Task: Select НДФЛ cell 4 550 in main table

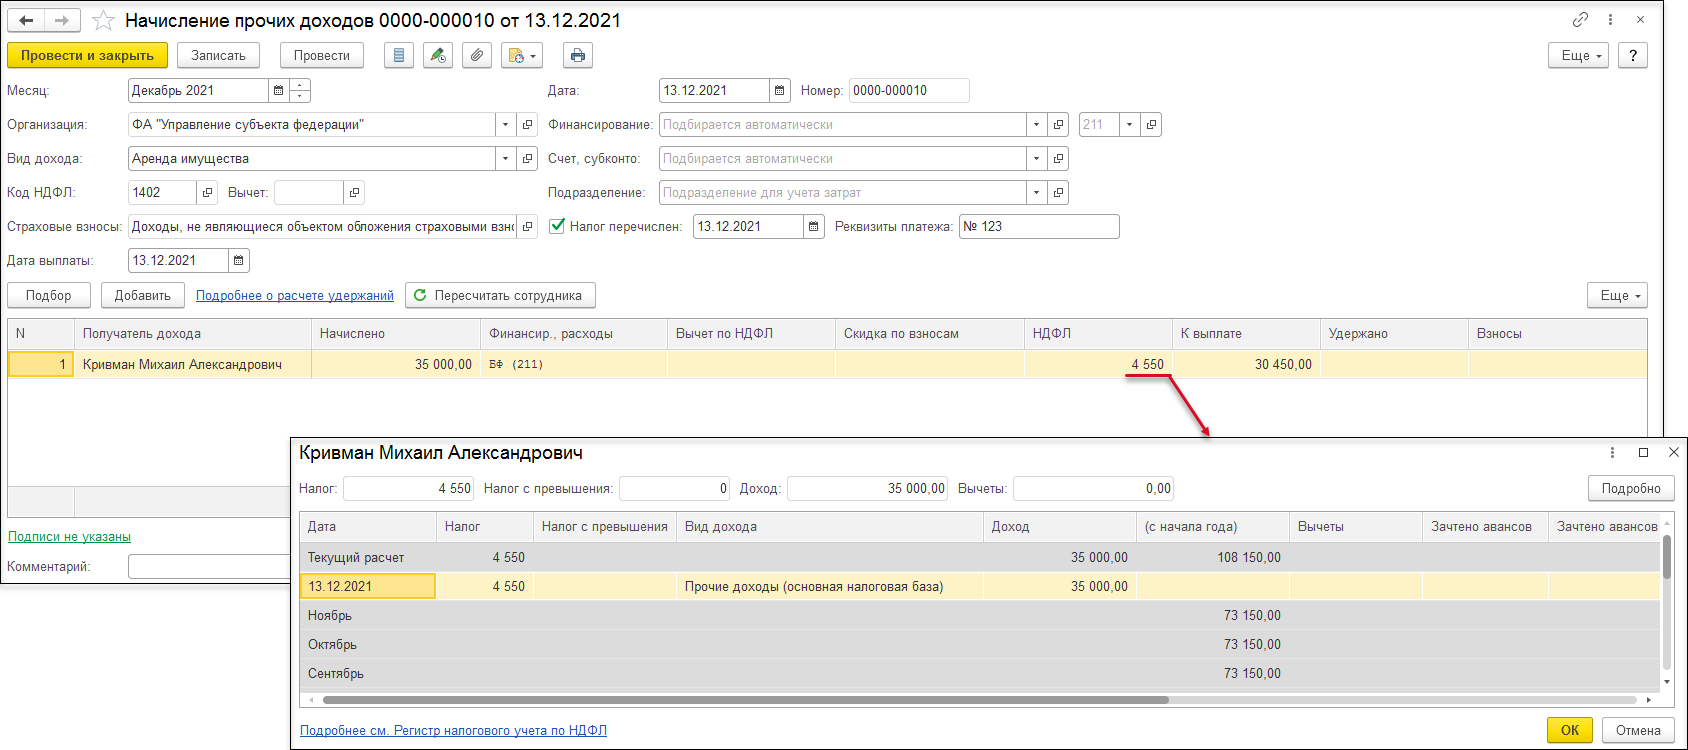Action: 1098,365
